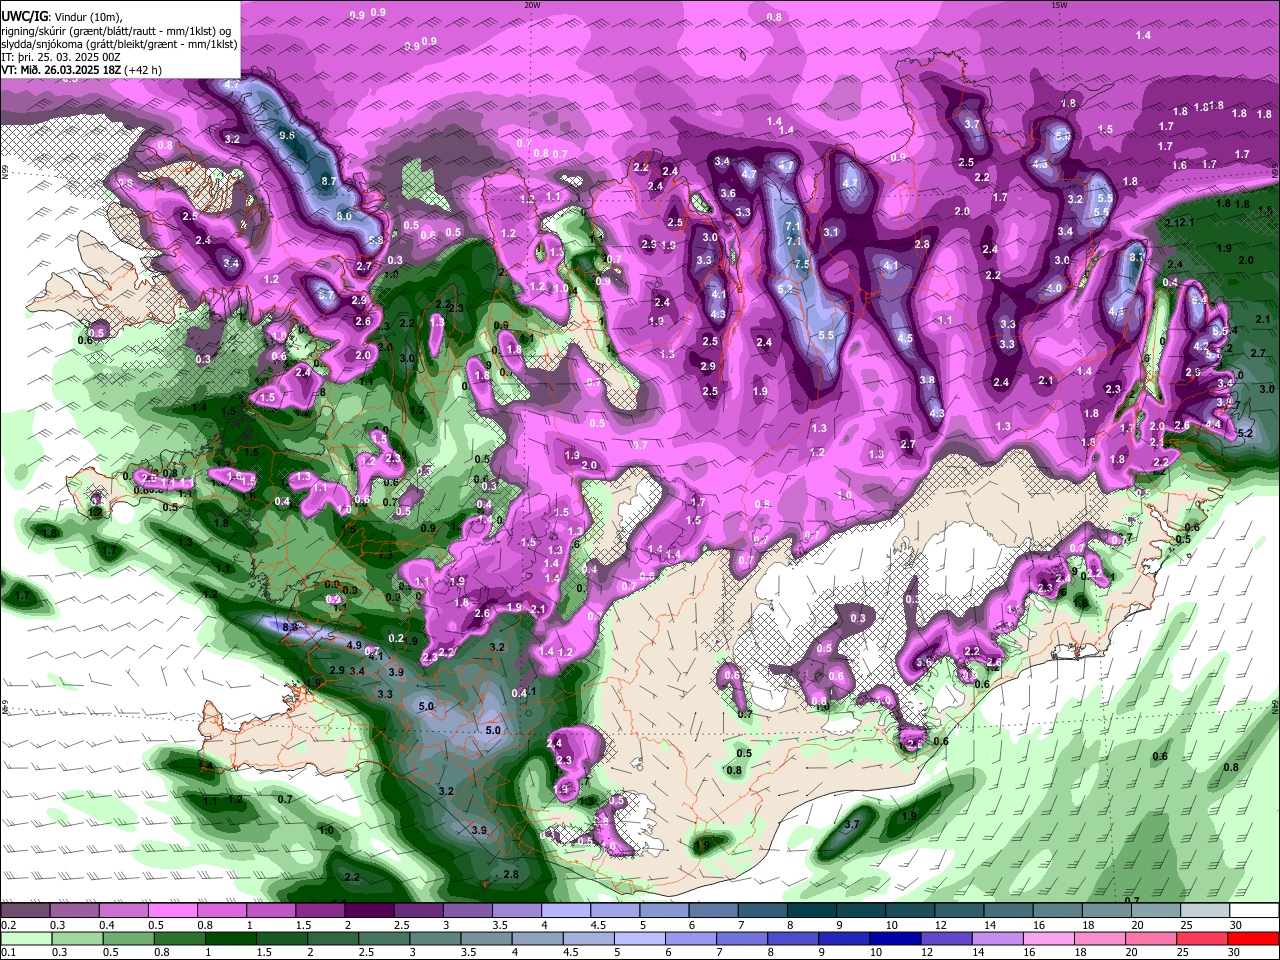Click the 9.6 precipitation value on the map
This screenshot has height=960, width=1280.
(287, 135)
